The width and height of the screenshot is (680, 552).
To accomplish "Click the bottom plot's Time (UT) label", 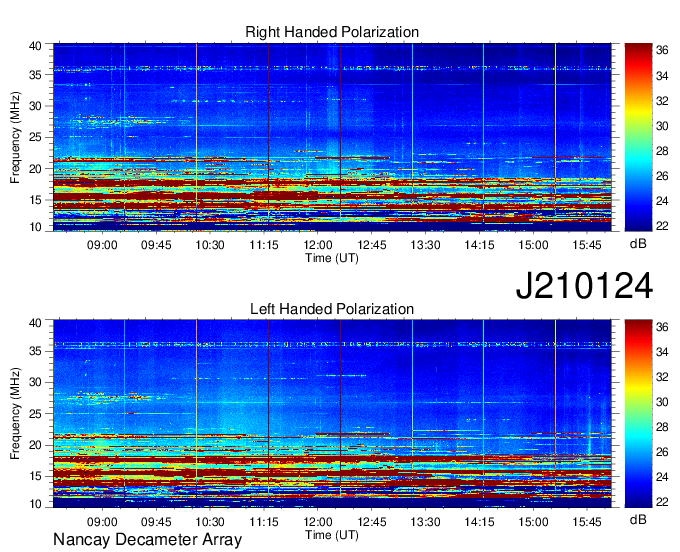I will coord(332,535).
